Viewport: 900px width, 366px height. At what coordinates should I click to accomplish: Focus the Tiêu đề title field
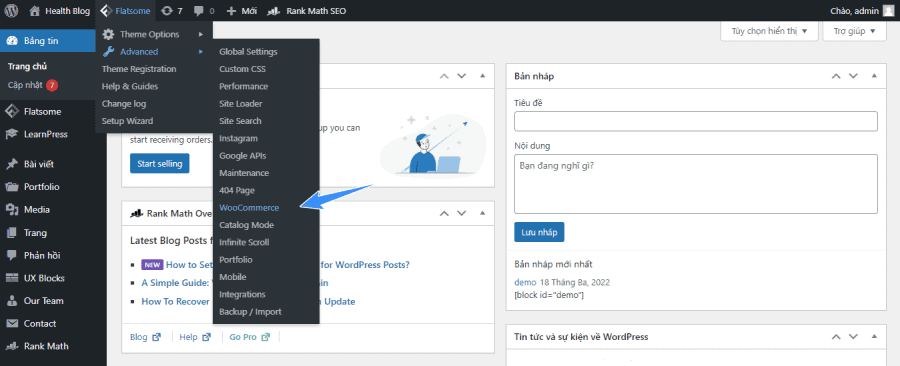[x=696, y=121]
